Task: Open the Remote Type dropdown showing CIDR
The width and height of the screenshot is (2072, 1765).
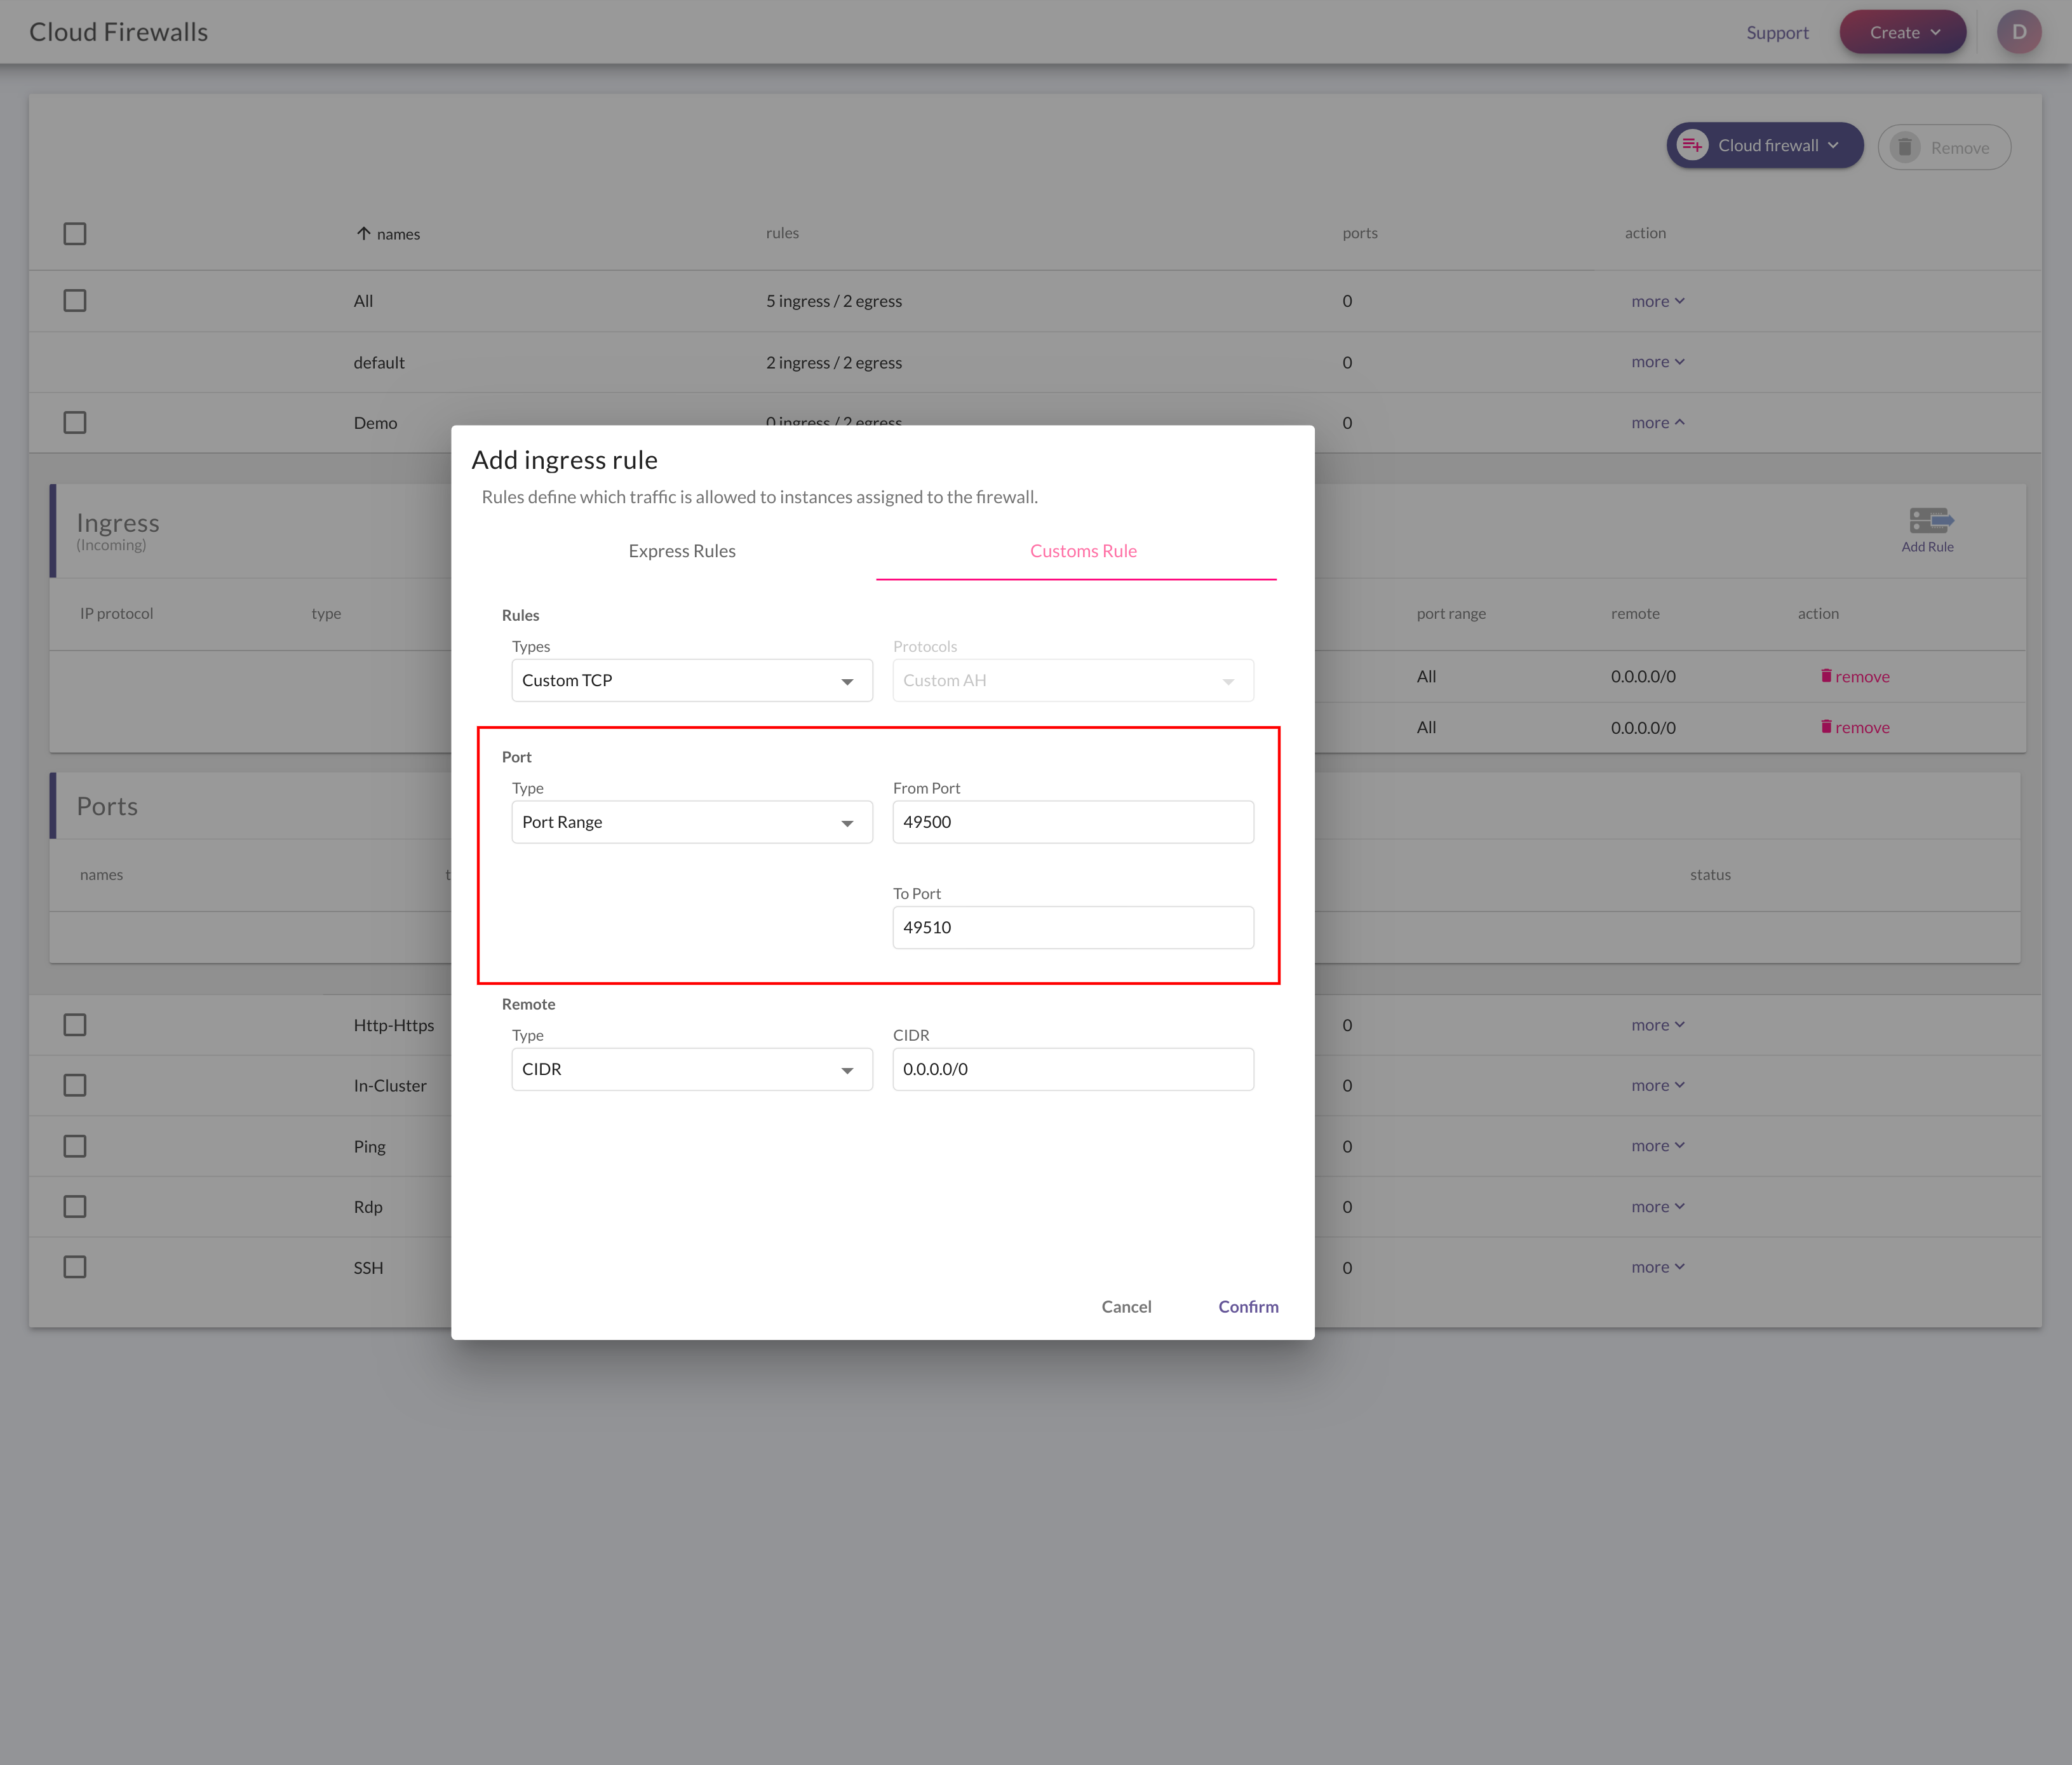Action: [x=691, y=1069]
